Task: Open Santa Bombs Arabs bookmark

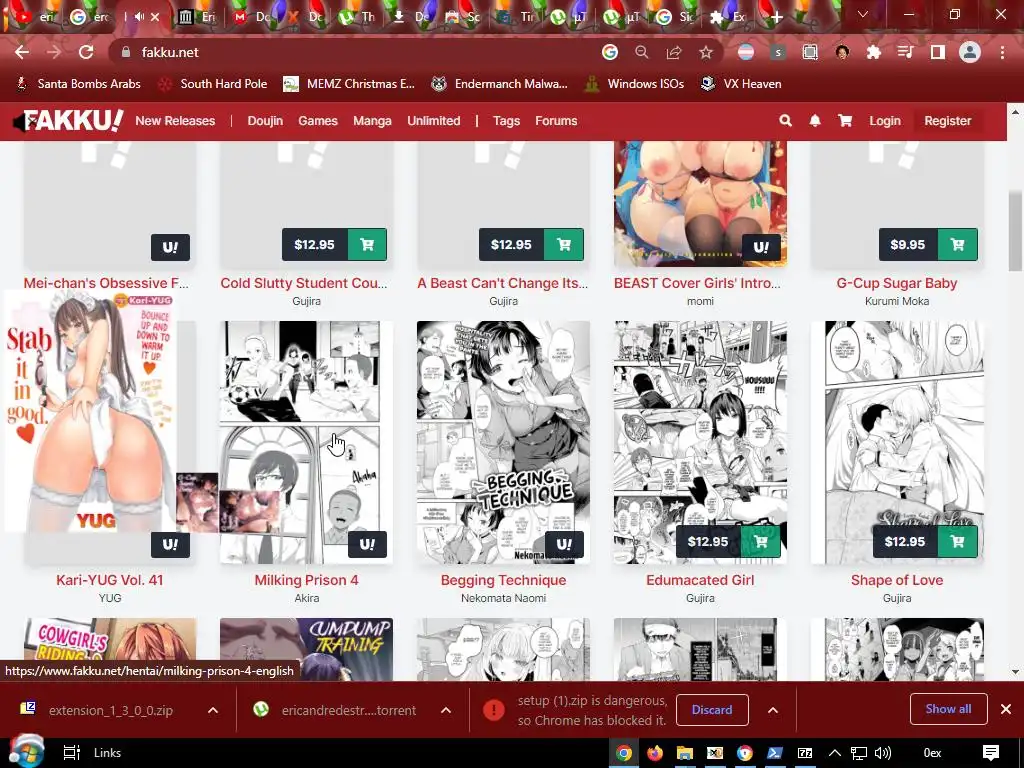Action: coord(78,84)
